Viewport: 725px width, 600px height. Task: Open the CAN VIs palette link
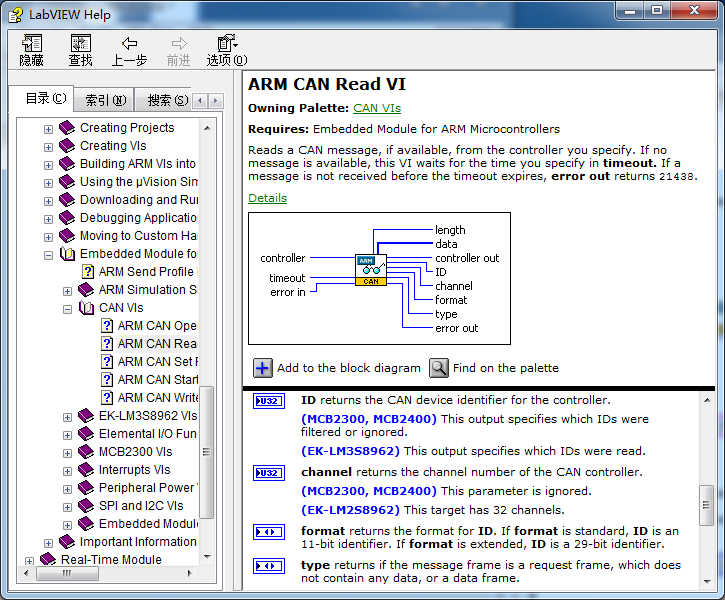[x=377, y=108]
